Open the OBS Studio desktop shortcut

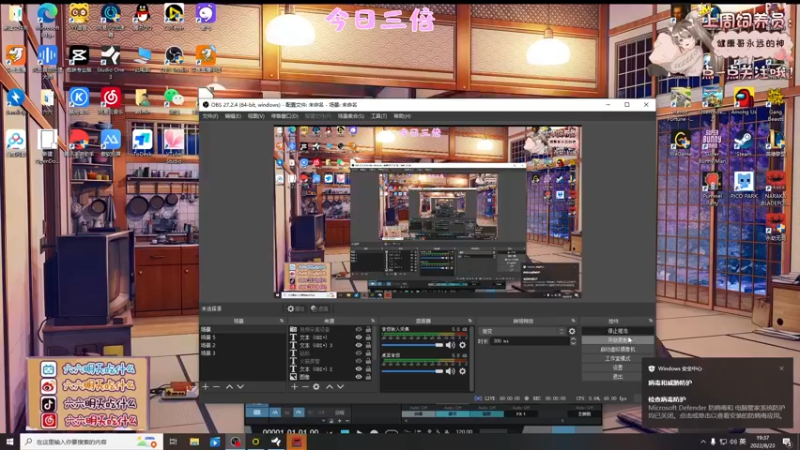174,59
